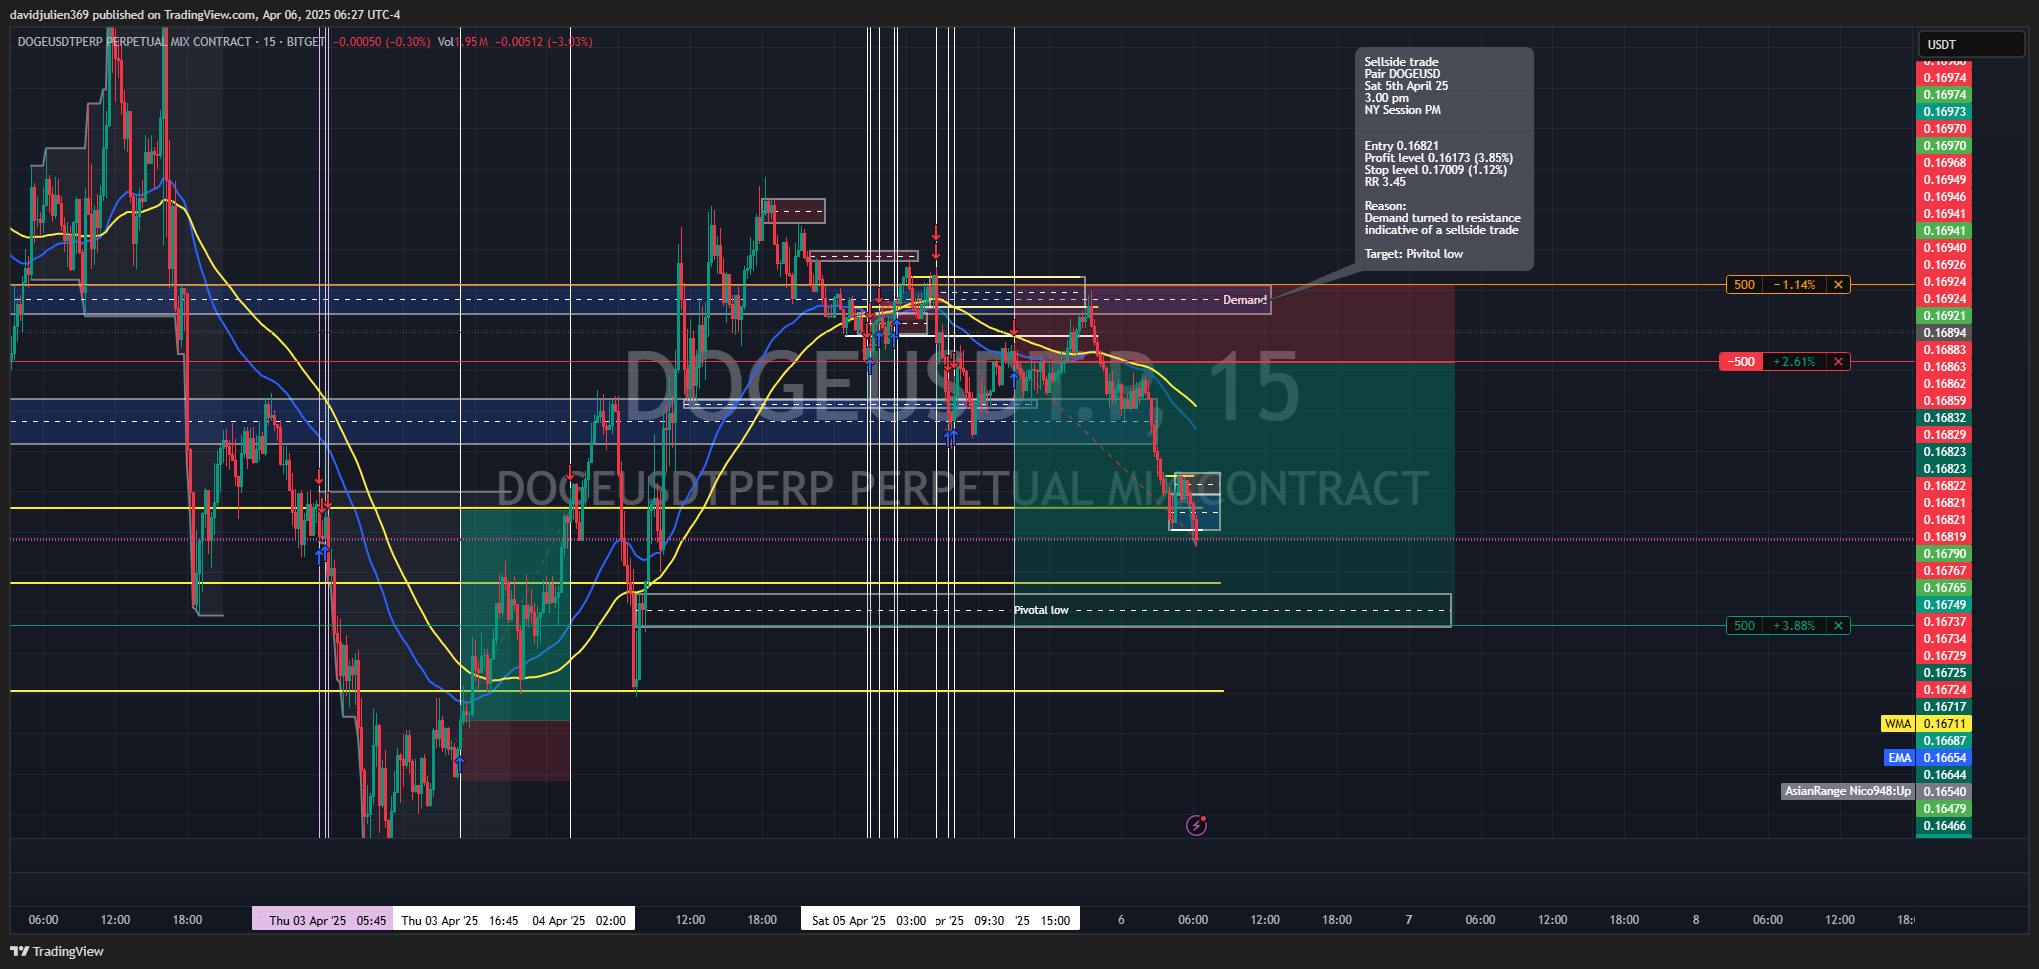The height and width of the screenshot is (969, 2039).
Task: Click the orange 500 quantity label
Action: pyautogui.click(x=1744, y=285)
